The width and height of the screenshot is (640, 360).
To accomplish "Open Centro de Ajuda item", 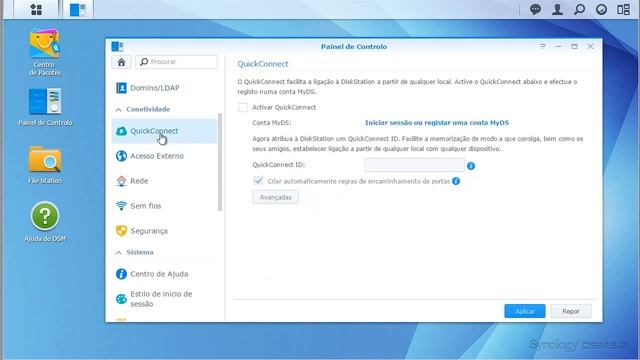I will click(164, 274).
